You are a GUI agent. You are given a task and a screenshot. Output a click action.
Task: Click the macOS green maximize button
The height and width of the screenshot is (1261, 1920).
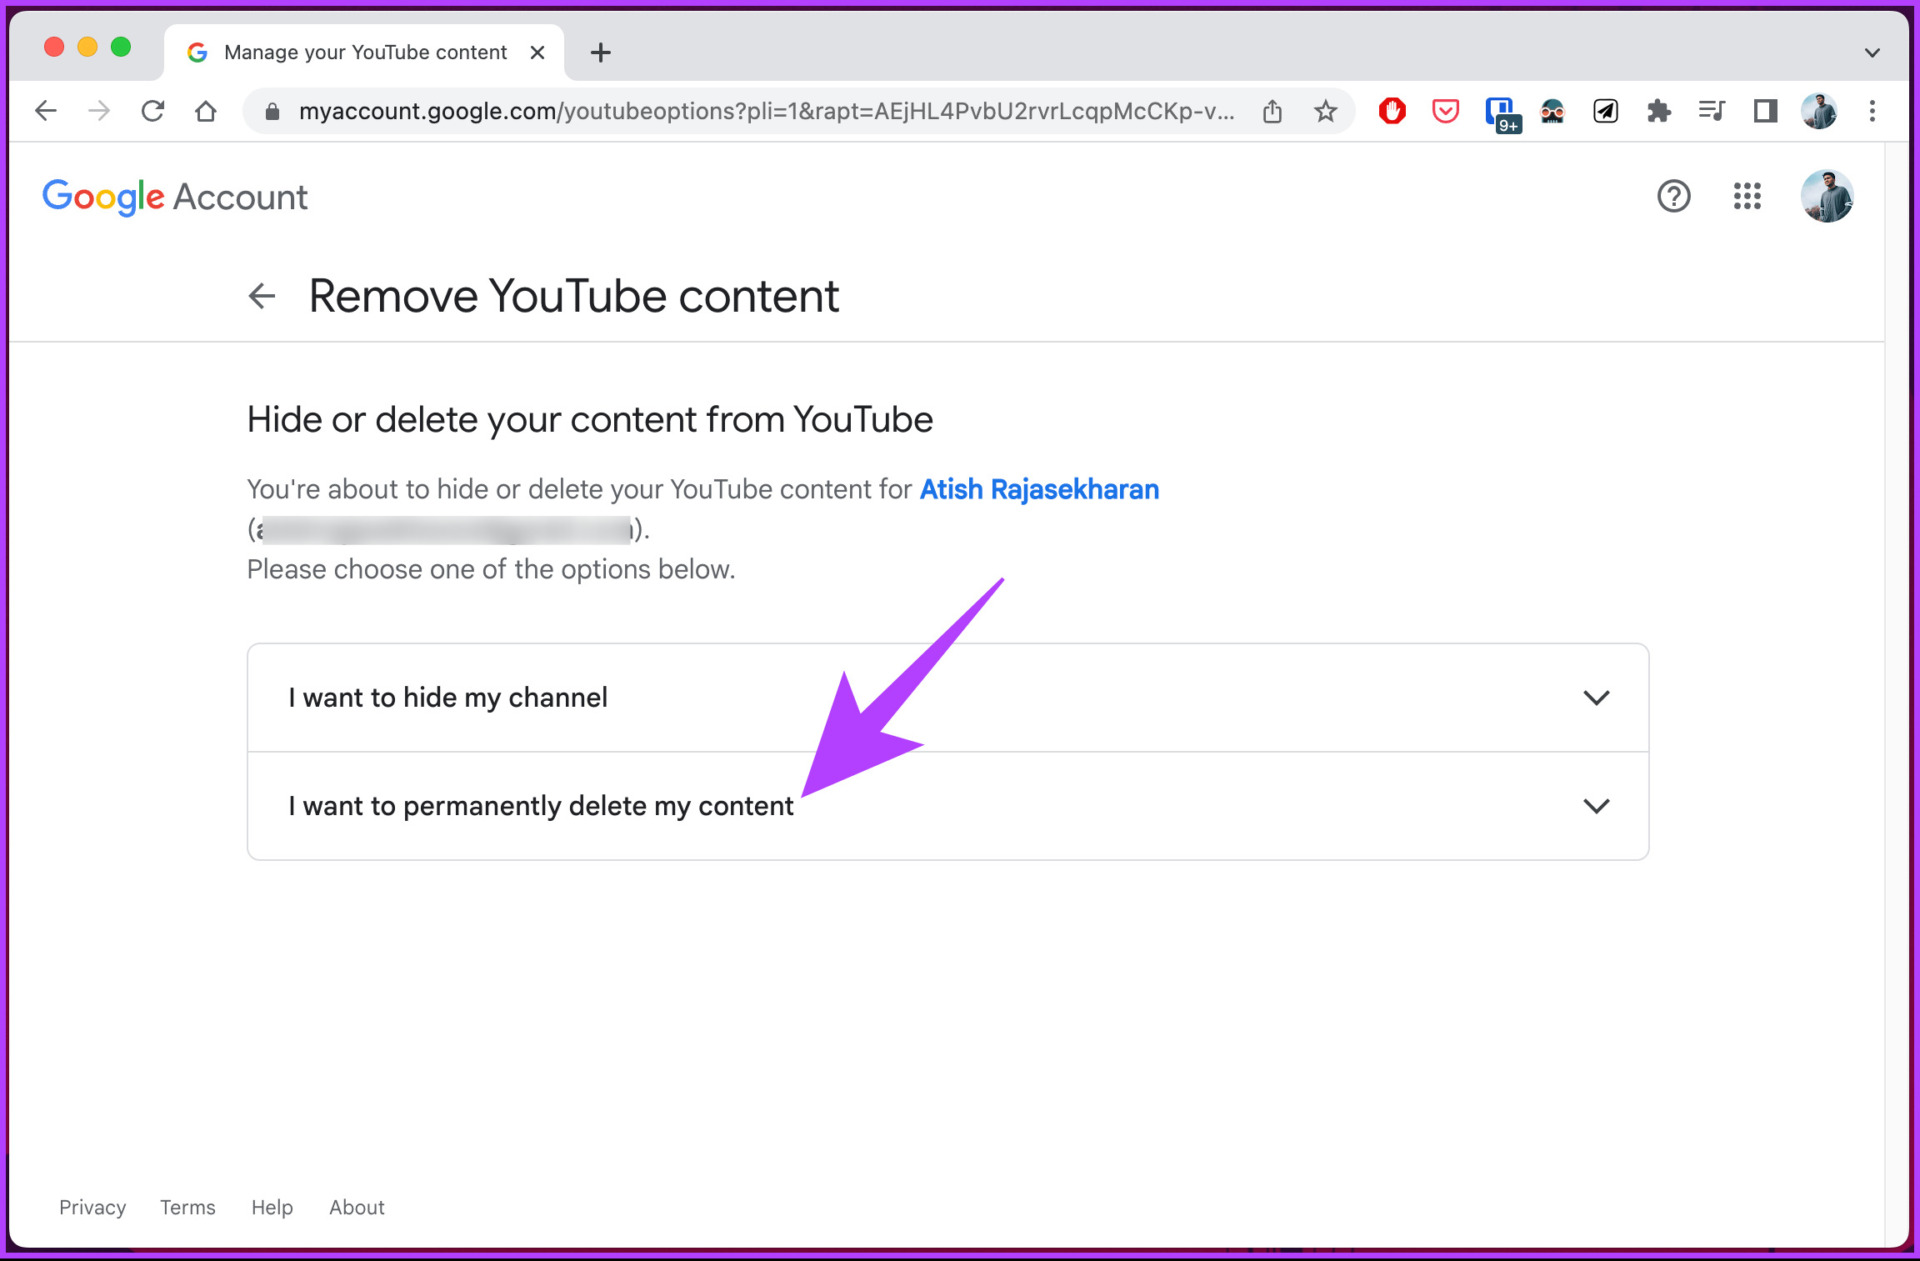pos(121,47)
